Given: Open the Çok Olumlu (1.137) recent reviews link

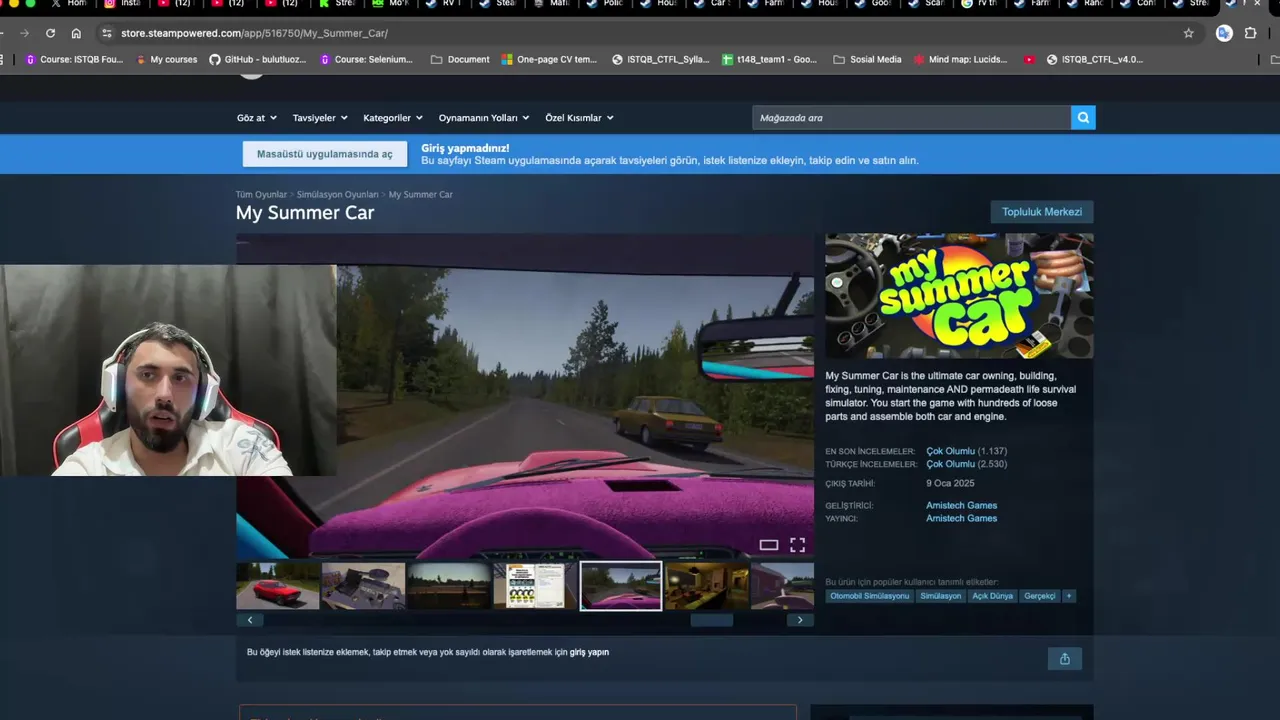Looking at the screenshot, I should point(966,451).
